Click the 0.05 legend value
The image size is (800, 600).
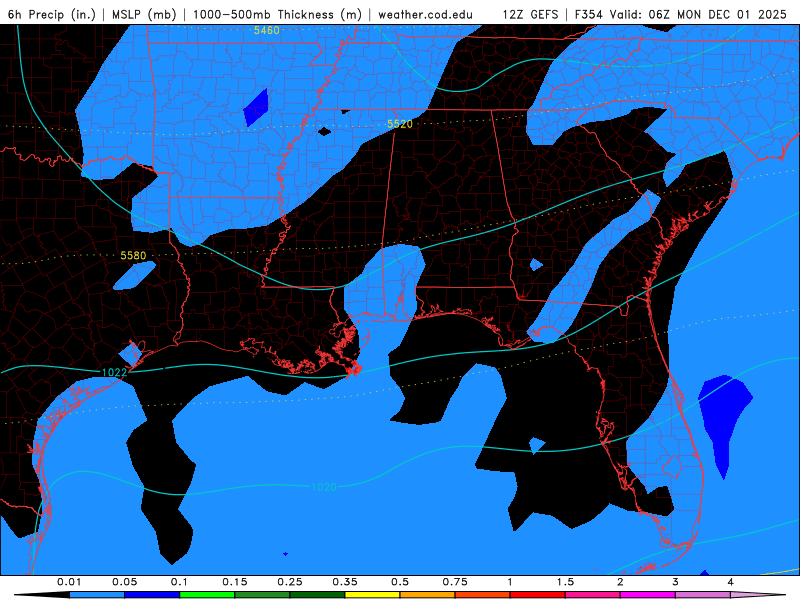pyautogui.click(x=124, y=582)
